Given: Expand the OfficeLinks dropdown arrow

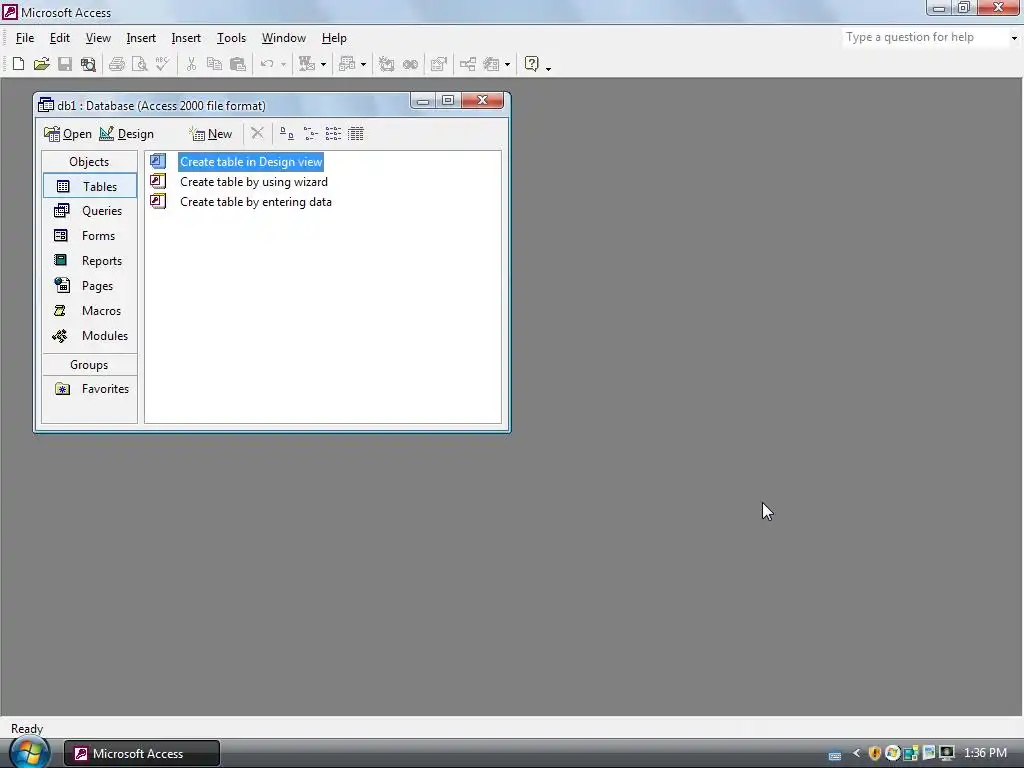Looking at the screenshot, I should tap(323, 64).
